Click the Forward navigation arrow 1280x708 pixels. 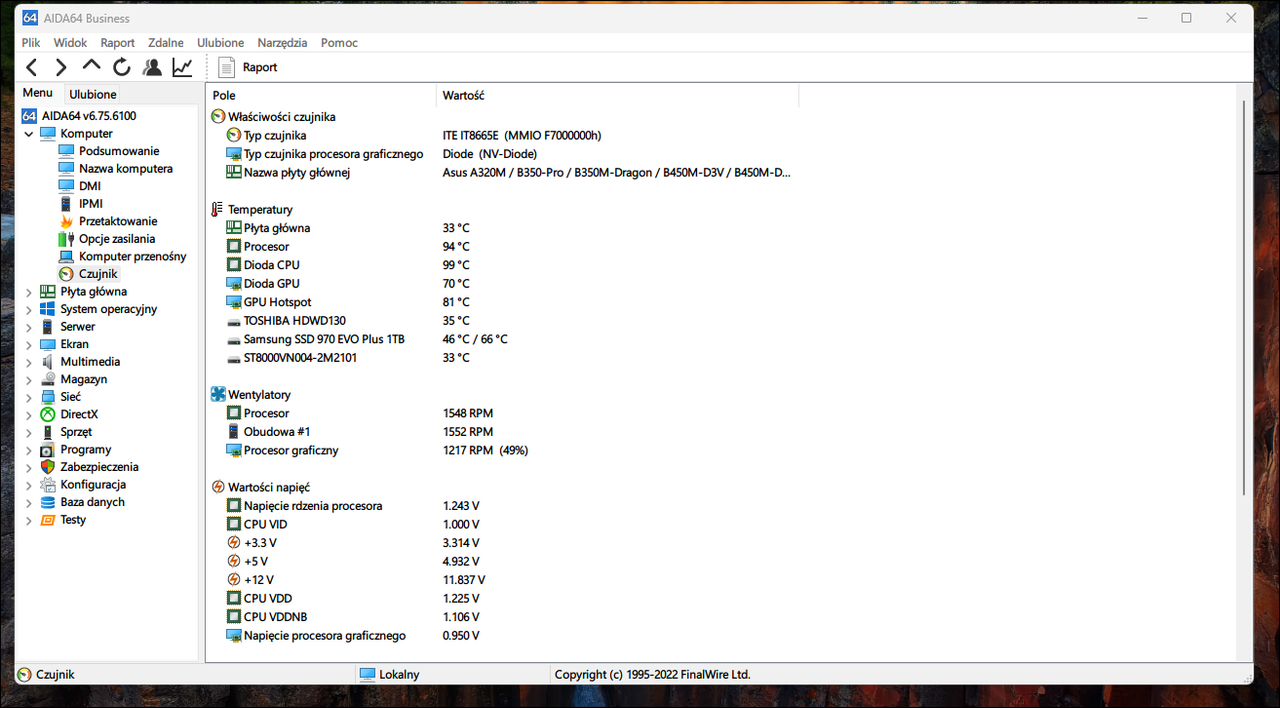(61, 67)
